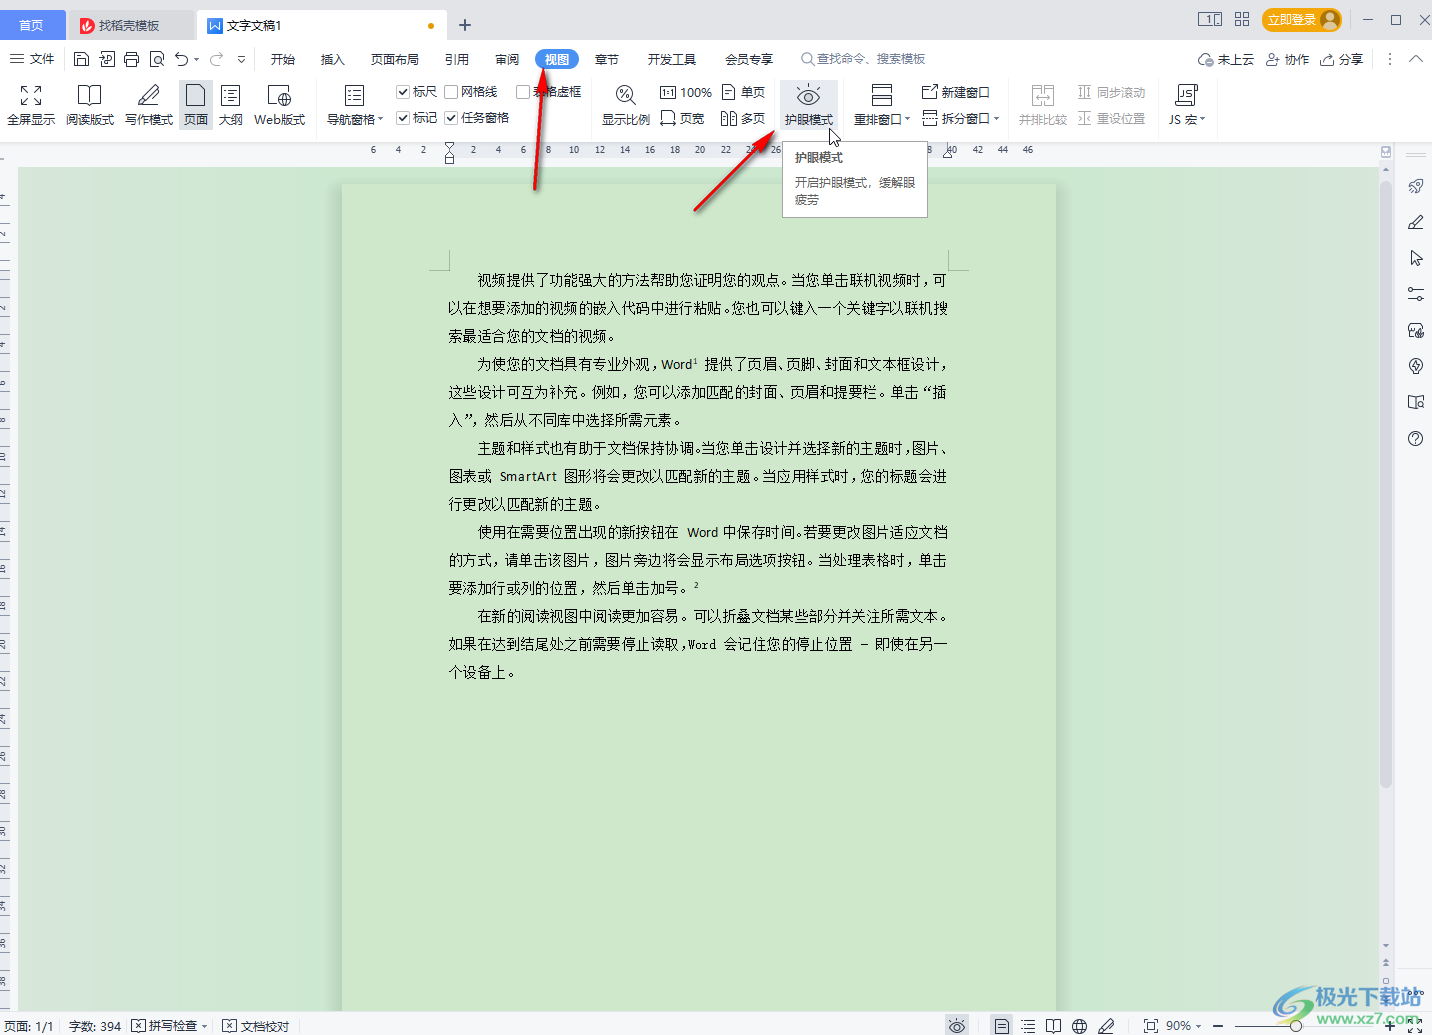Choose 多页 multiple pages view
Image resolution: width=1432 pixels, height=1035 pixels.
click(x=743, y=118)
